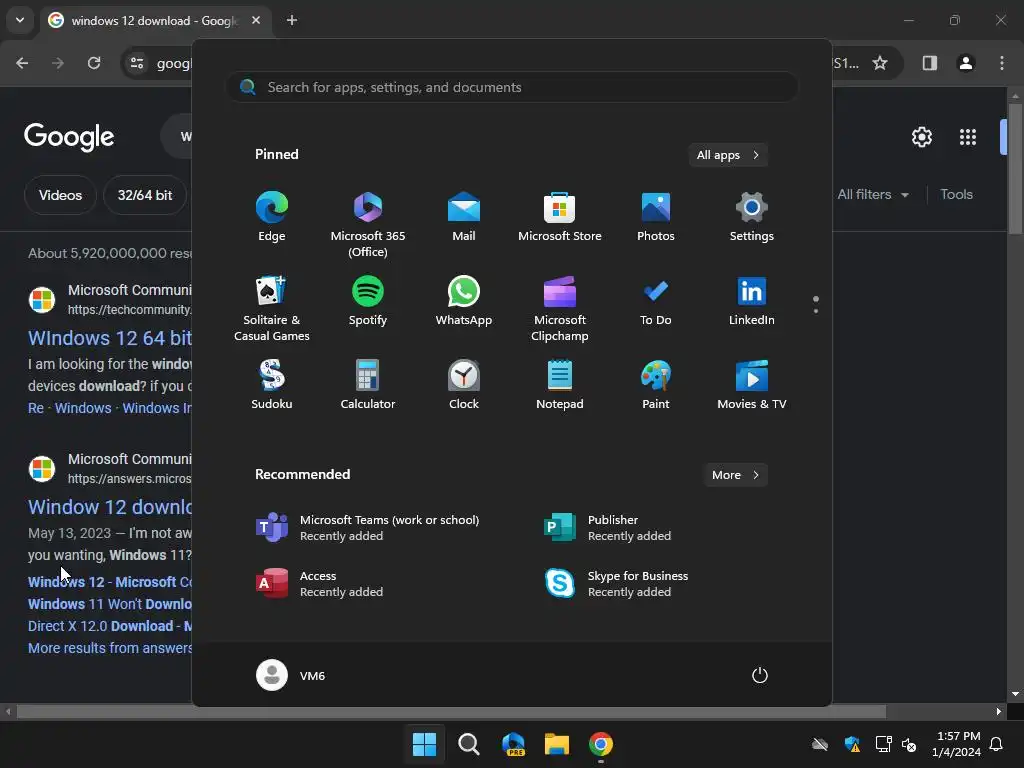Select the windows 12 download tab

[x=155, y=20]
